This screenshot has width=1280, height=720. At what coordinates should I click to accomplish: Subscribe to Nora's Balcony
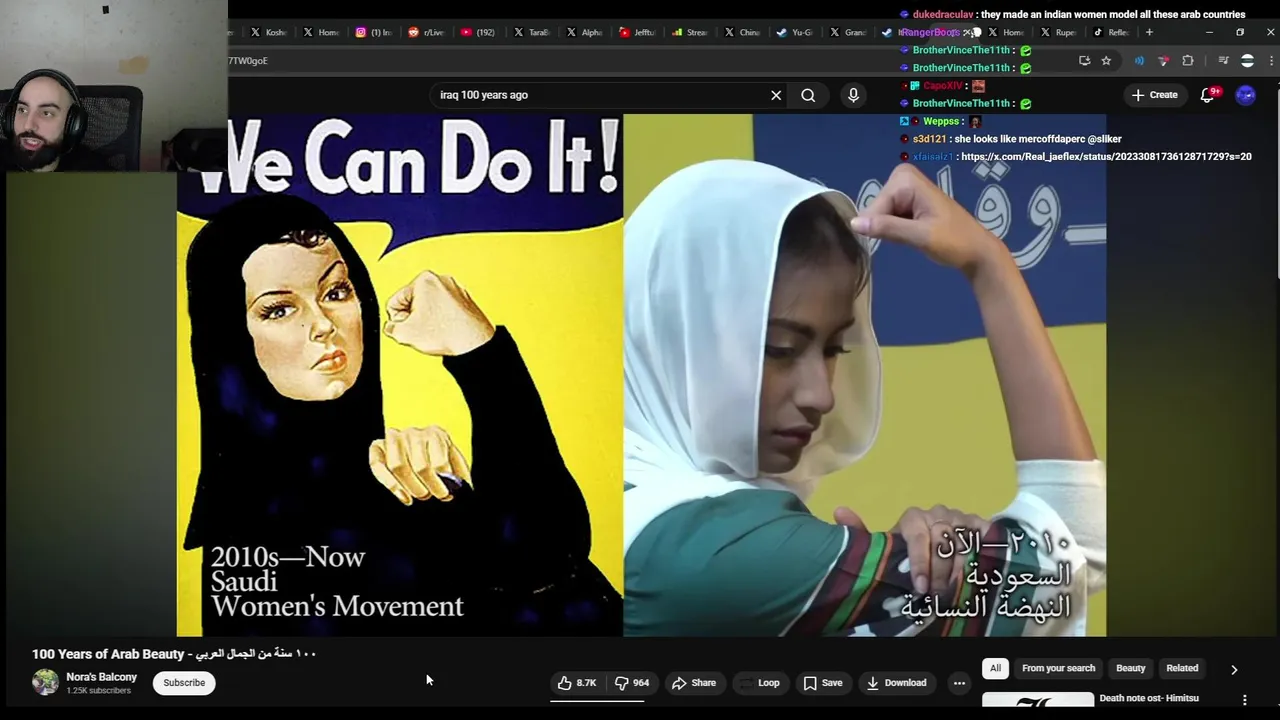pyautogui.click(x=184, y=683)
